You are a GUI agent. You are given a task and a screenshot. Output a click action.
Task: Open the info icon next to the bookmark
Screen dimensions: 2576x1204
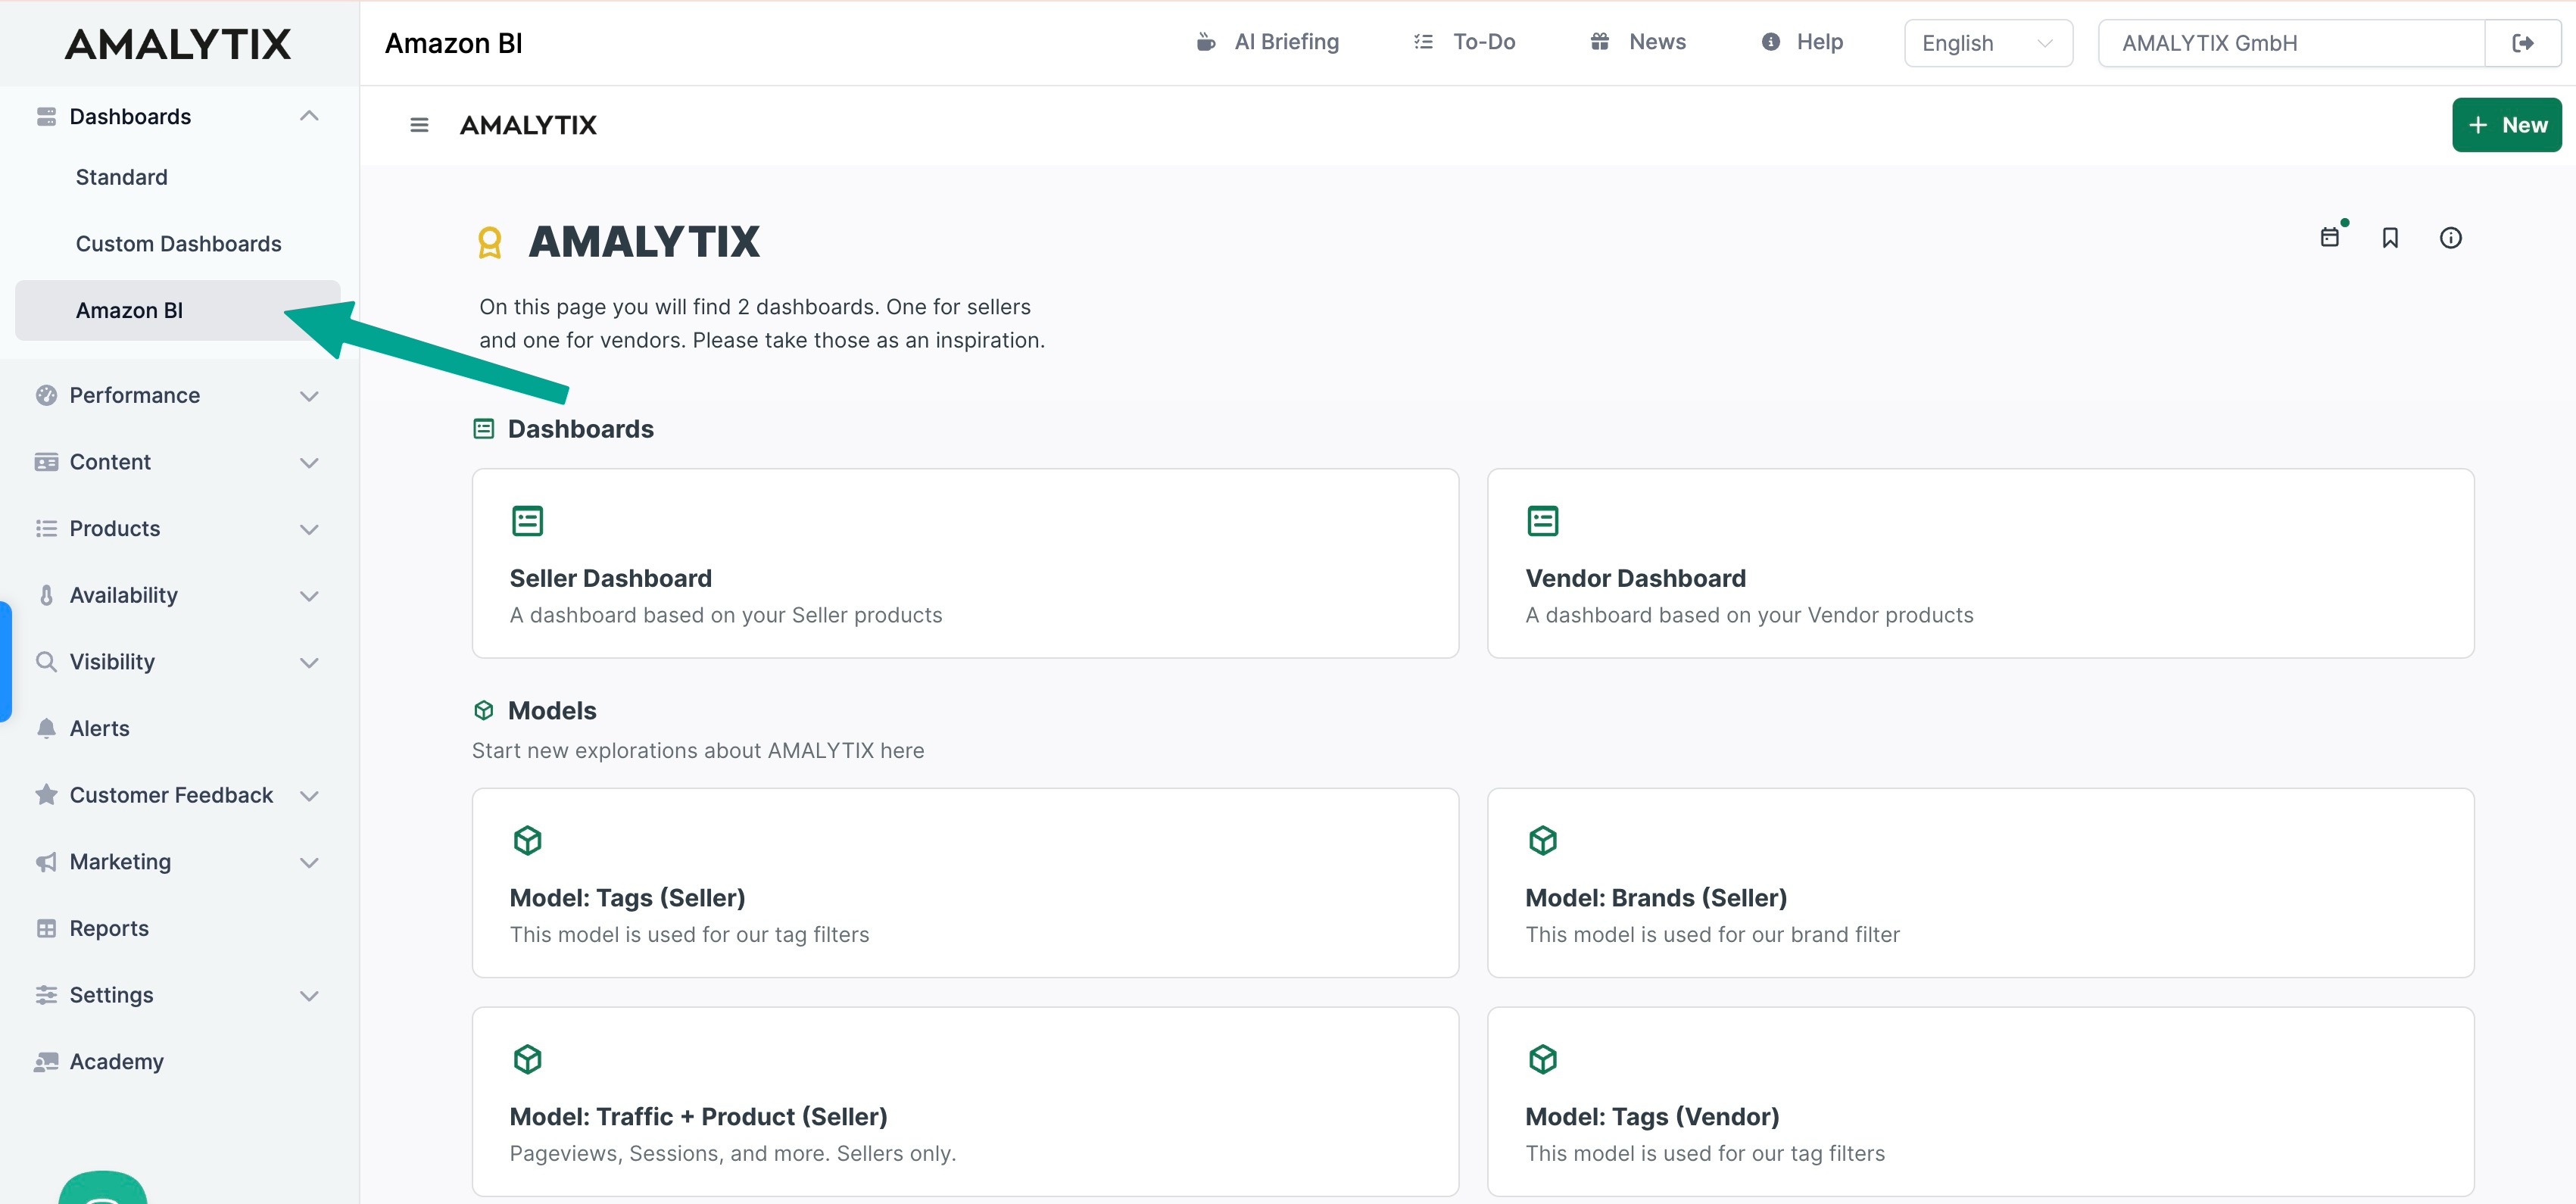(2450, 237)
